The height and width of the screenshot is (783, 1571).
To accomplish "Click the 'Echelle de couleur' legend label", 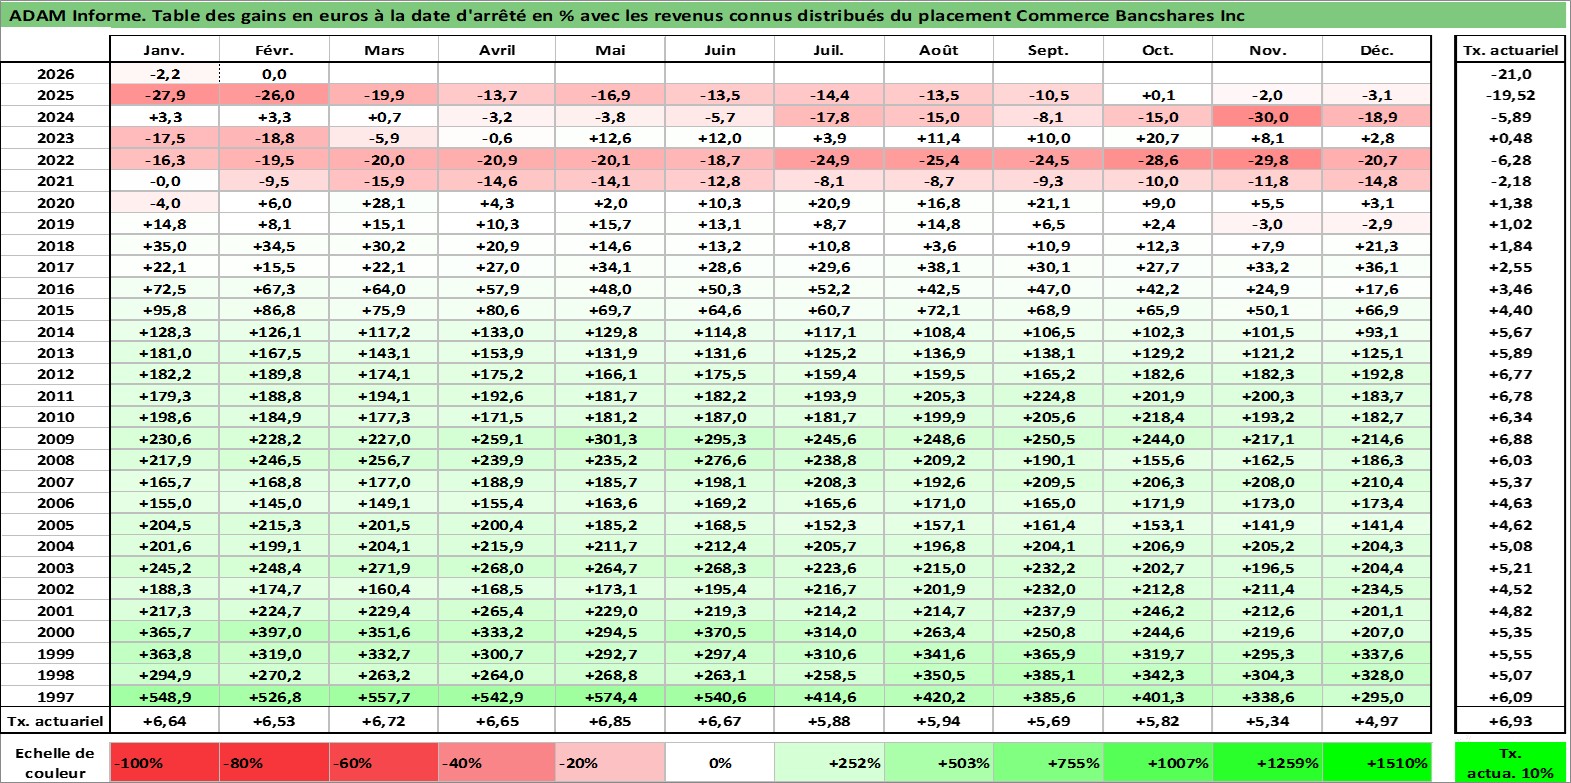I will (56, 762).
